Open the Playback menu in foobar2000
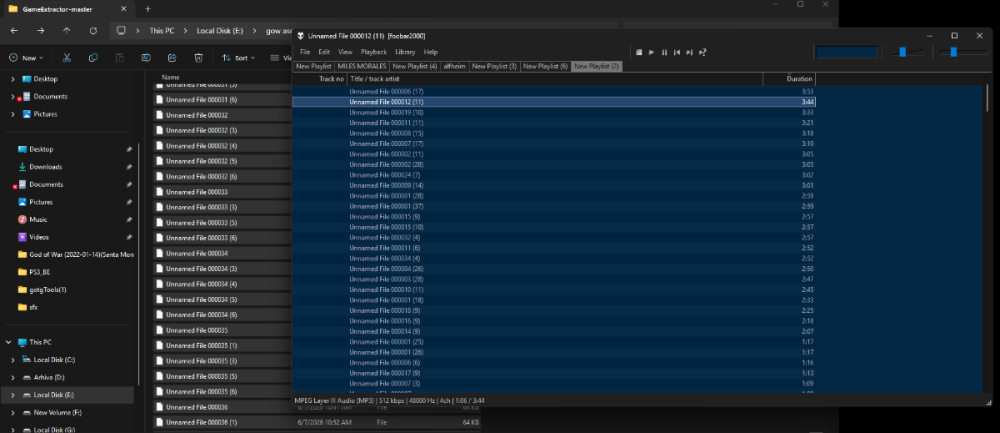The width and height of the screenshot is (1000, 433). point(374,52)
